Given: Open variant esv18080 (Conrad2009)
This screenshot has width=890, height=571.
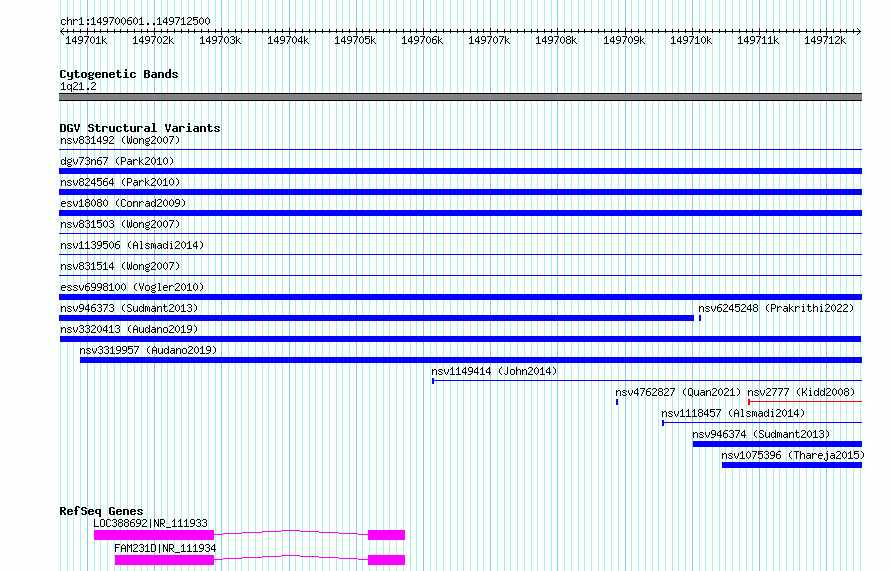Looking at the screenshot, I should pyautogui.click(x=123, y=203).
